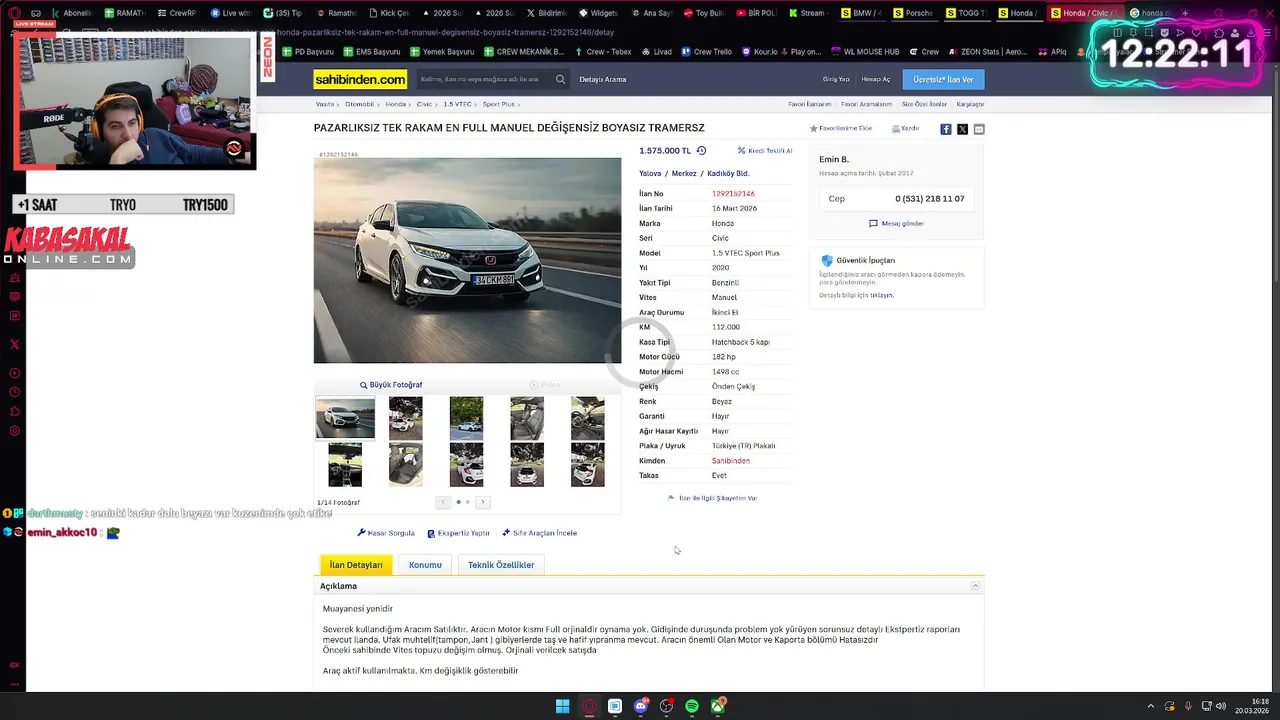This screenshot has height=720, width=1280.
Task: Open Crew Trello bookmark
Action: coord(706,52)
